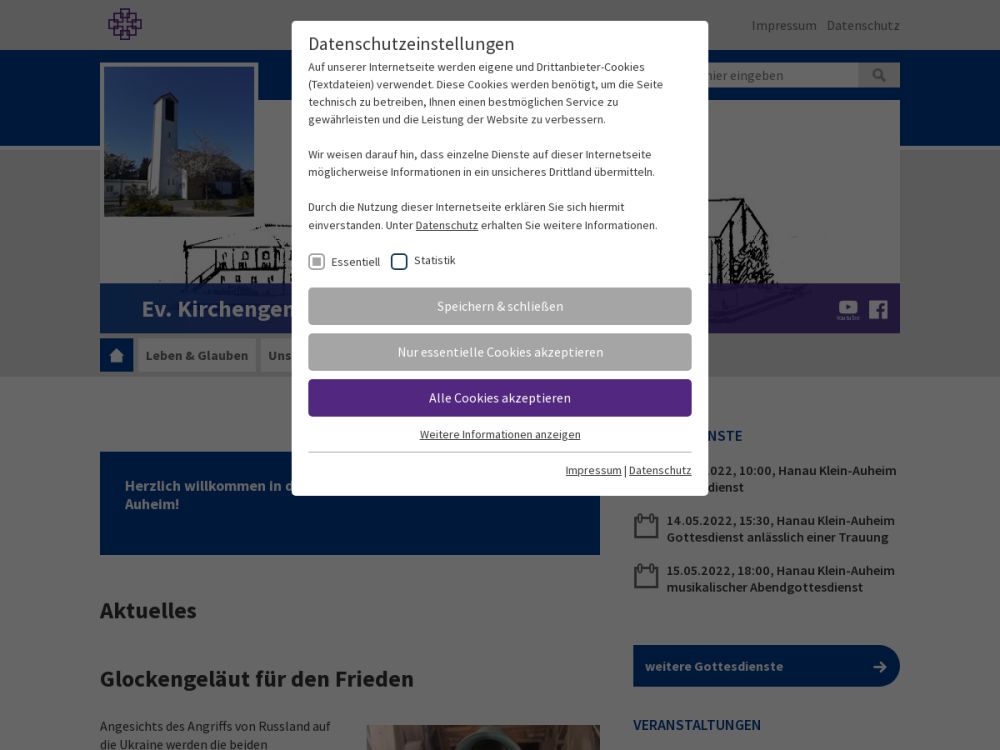Open Impressum link at dialog bottom

593,470
